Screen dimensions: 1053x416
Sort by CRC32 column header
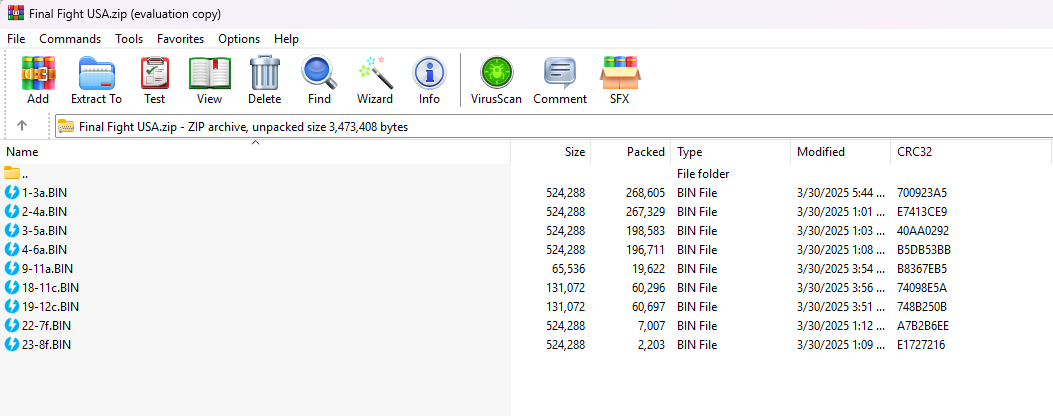coord(970,152)
